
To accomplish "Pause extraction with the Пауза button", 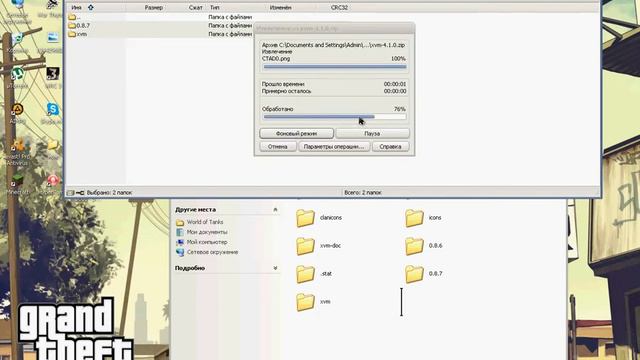I will click(x=372, y=133).
